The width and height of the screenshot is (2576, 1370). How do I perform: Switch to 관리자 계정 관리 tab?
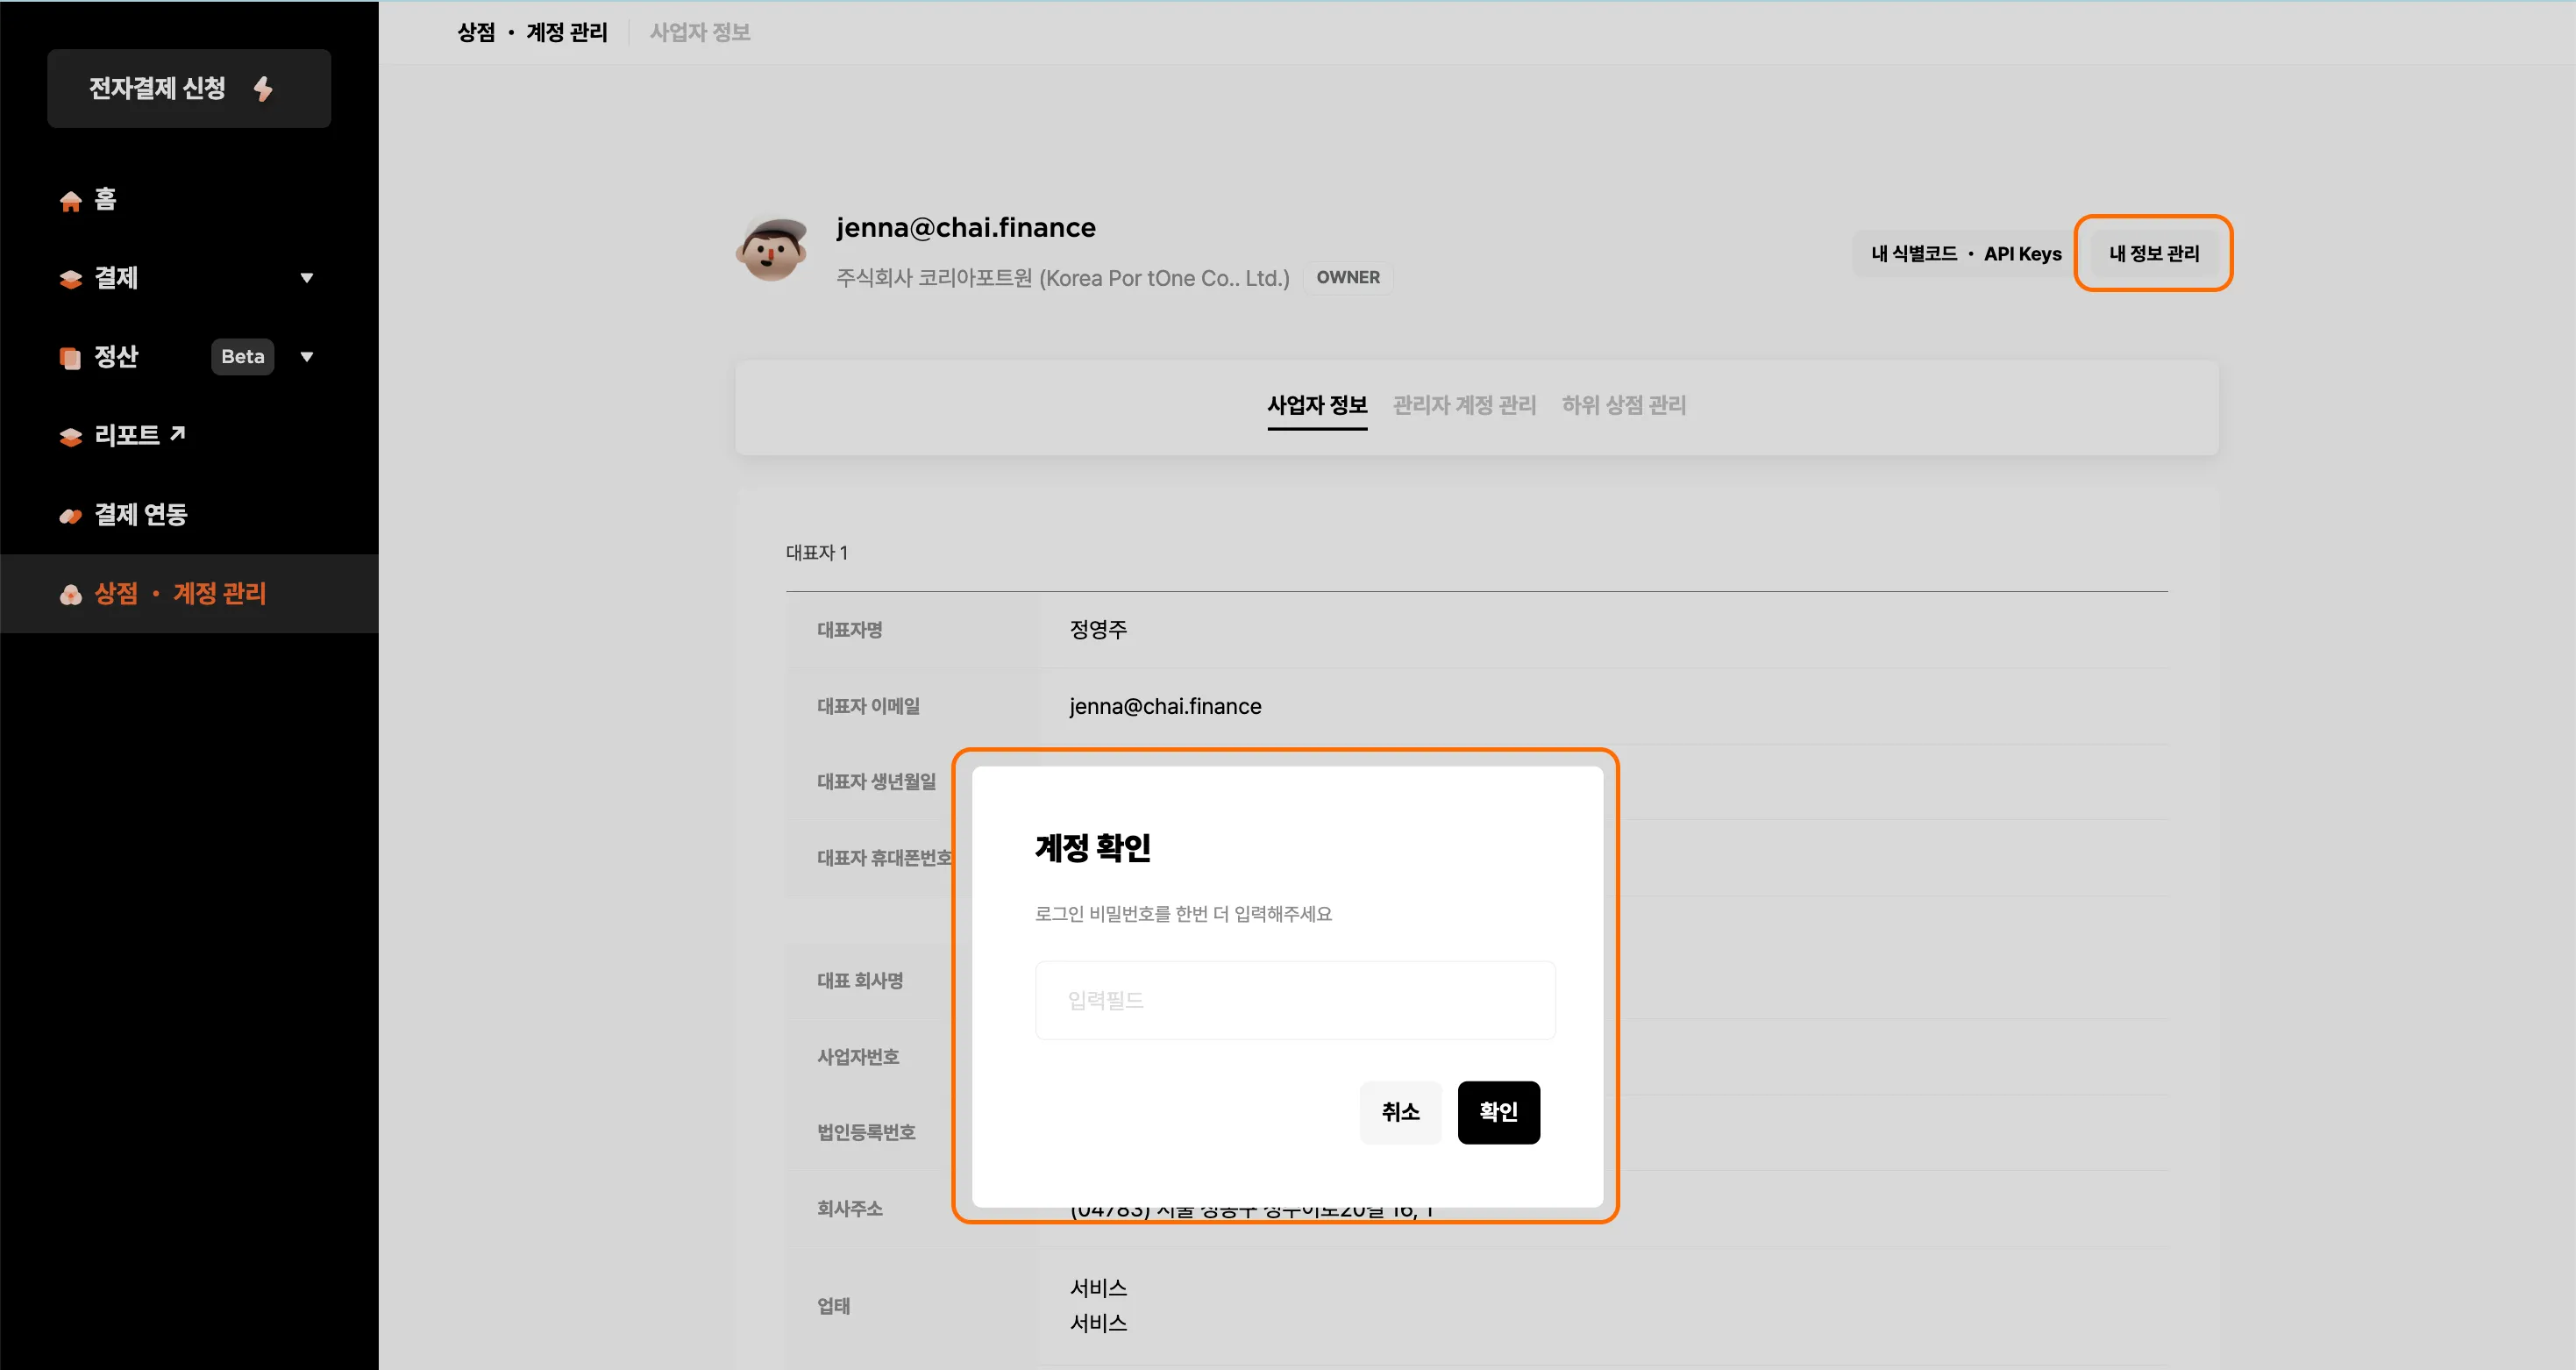(x=1464, y=405)
